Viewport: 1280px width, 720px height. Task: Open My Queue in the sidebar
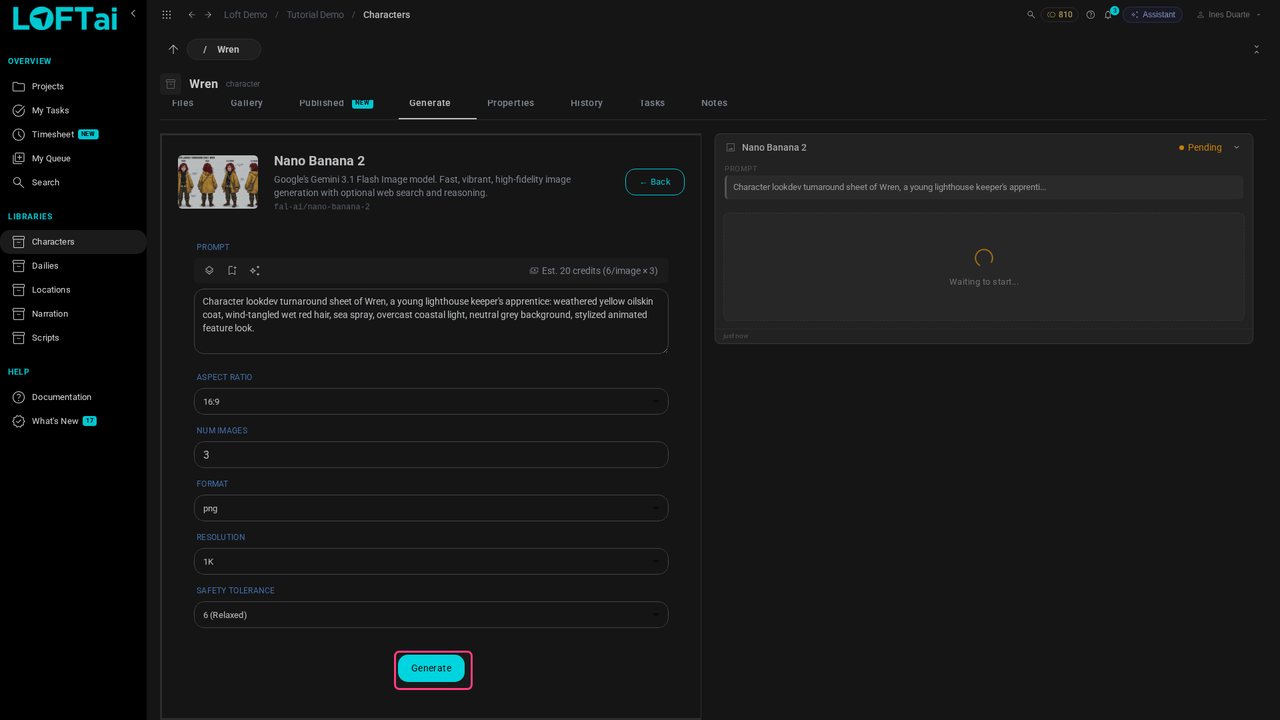click(73, 158)
